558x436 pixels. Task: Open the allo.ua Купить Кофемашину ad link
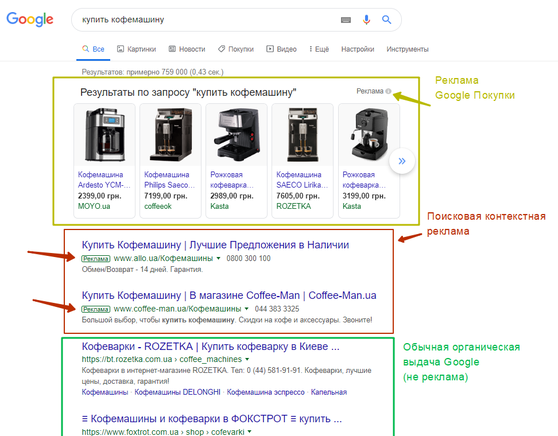point(215,245)
